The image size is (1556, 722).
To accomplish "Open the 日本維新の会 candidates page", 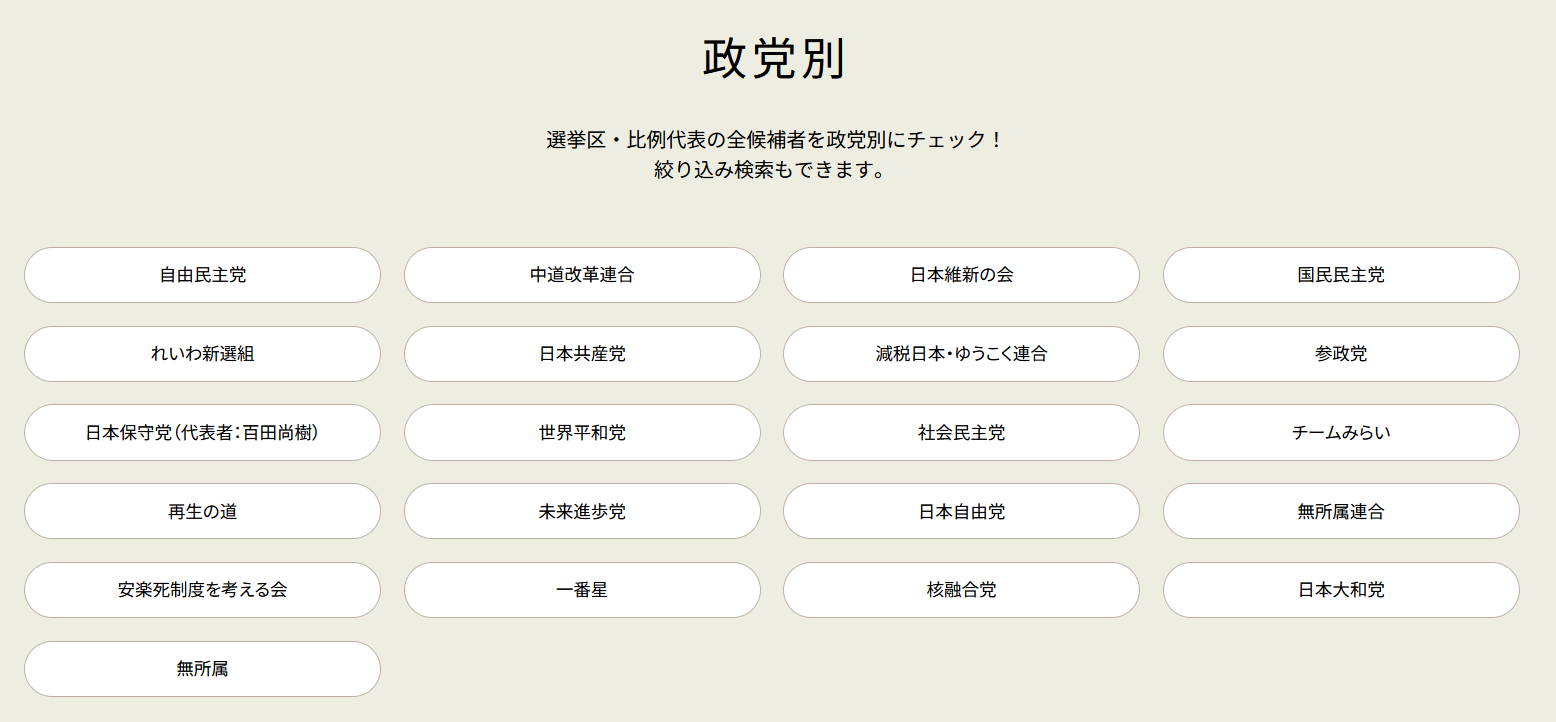I will (961, 275).
